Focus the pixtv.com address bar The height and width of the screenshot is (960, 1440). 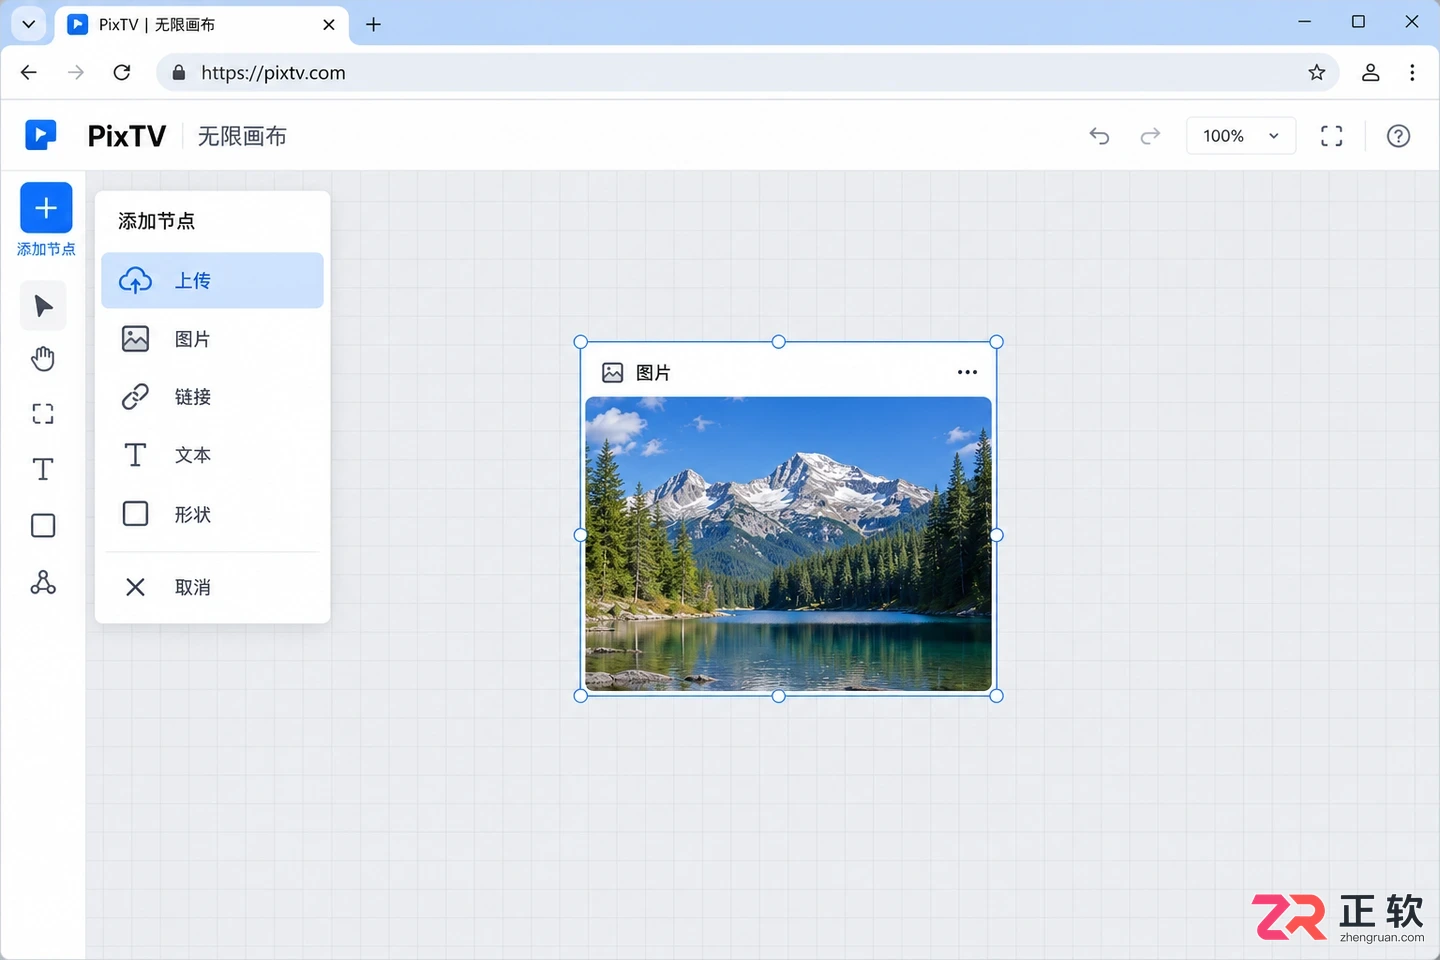coord(748,72)
